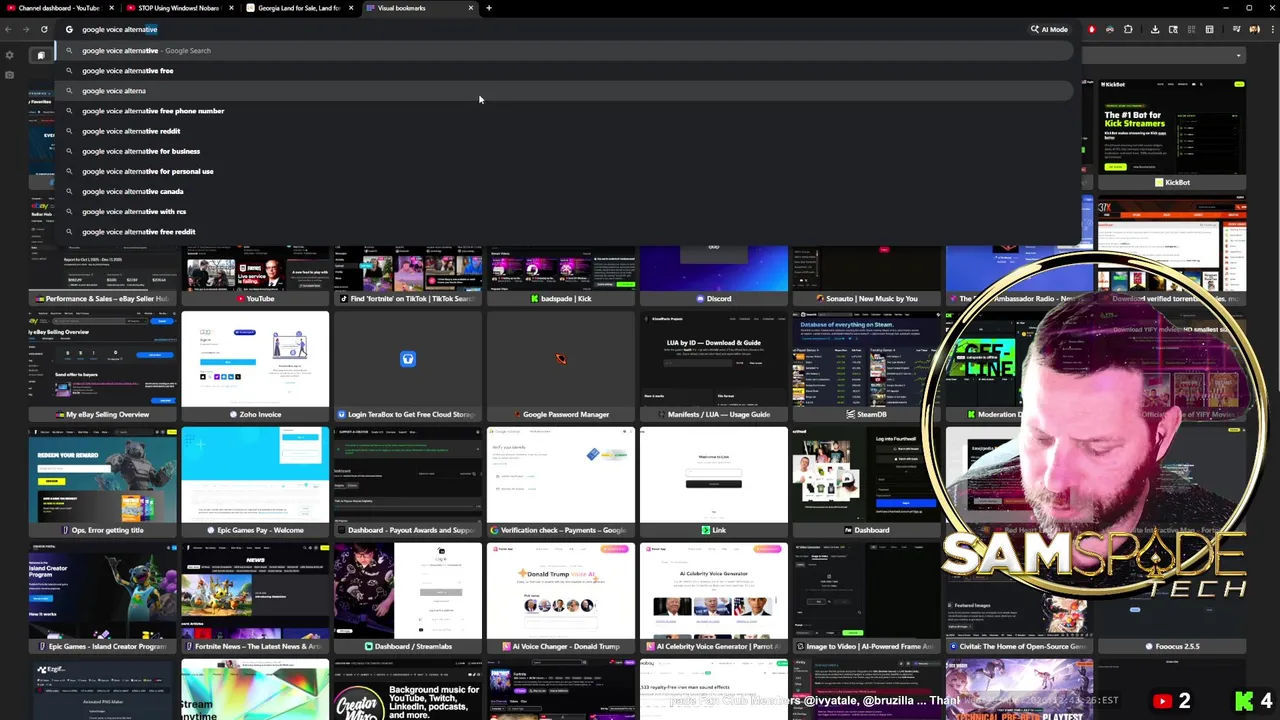Open the Sonauto New Music bookmark

[866, 275]
